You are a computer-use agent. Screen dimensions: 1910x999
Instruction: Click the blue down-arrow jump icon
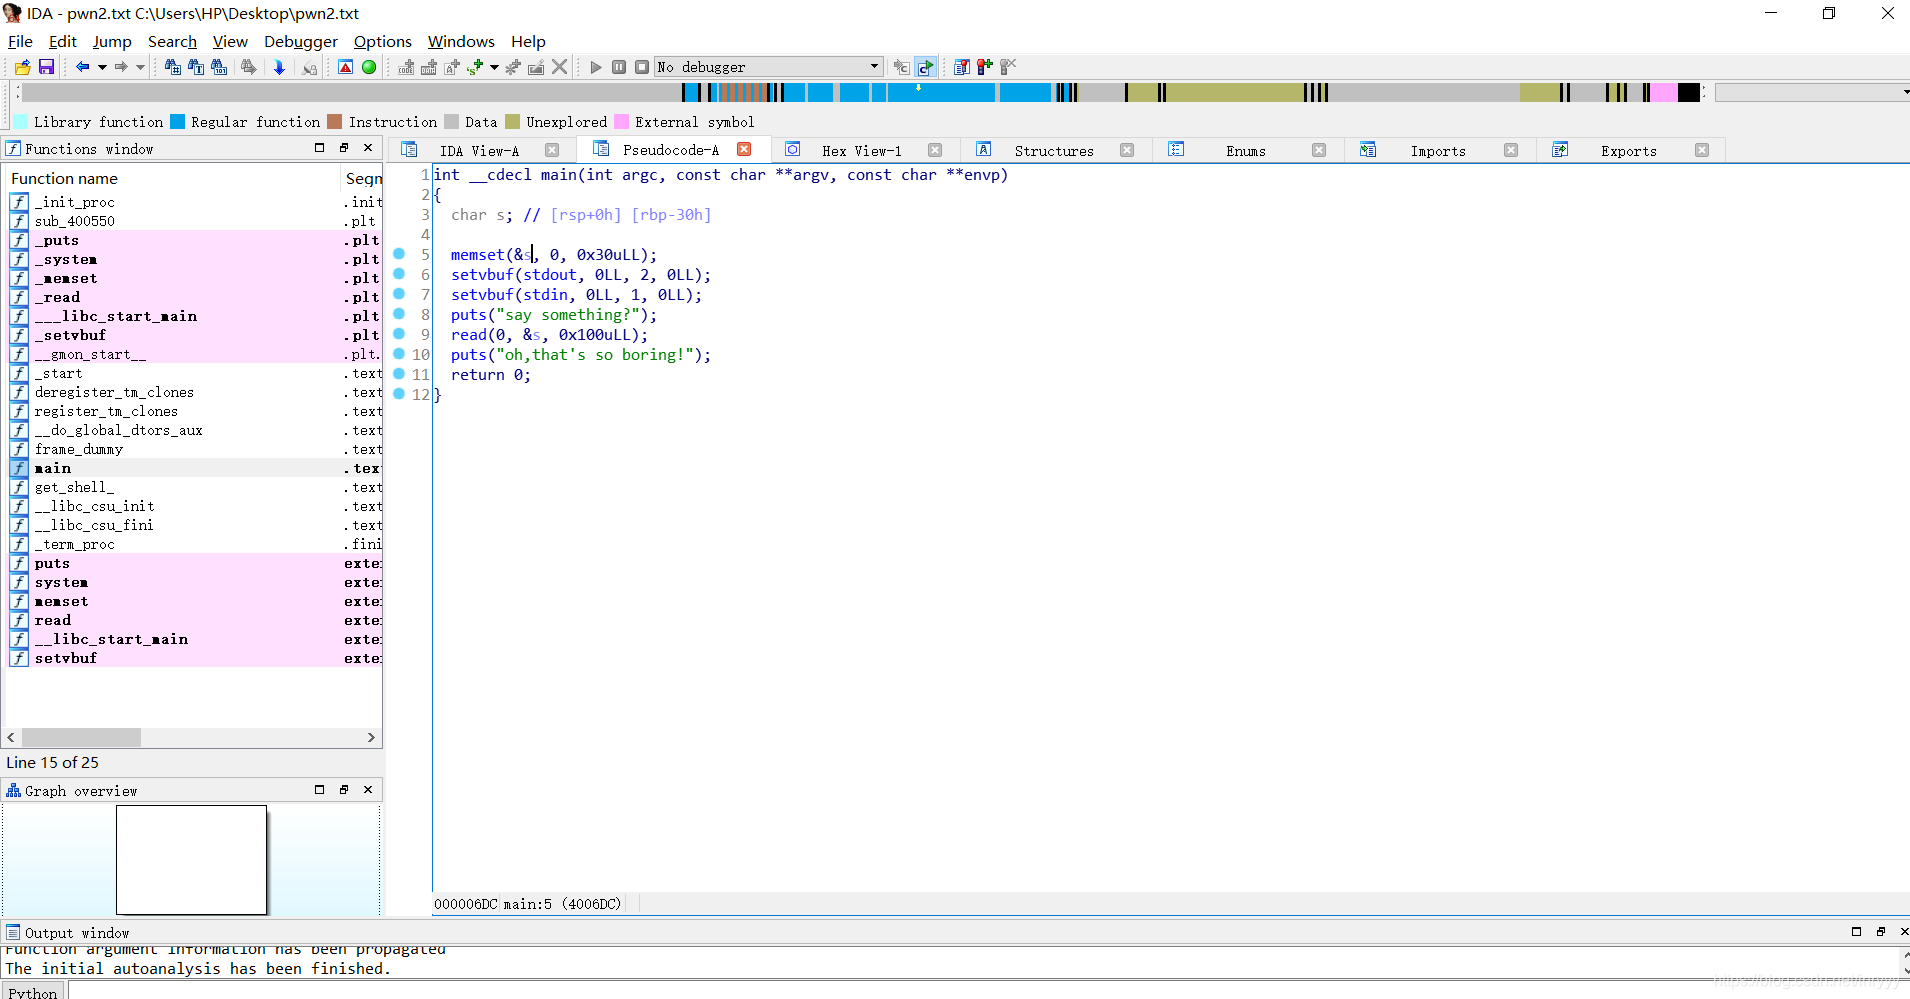279,67
